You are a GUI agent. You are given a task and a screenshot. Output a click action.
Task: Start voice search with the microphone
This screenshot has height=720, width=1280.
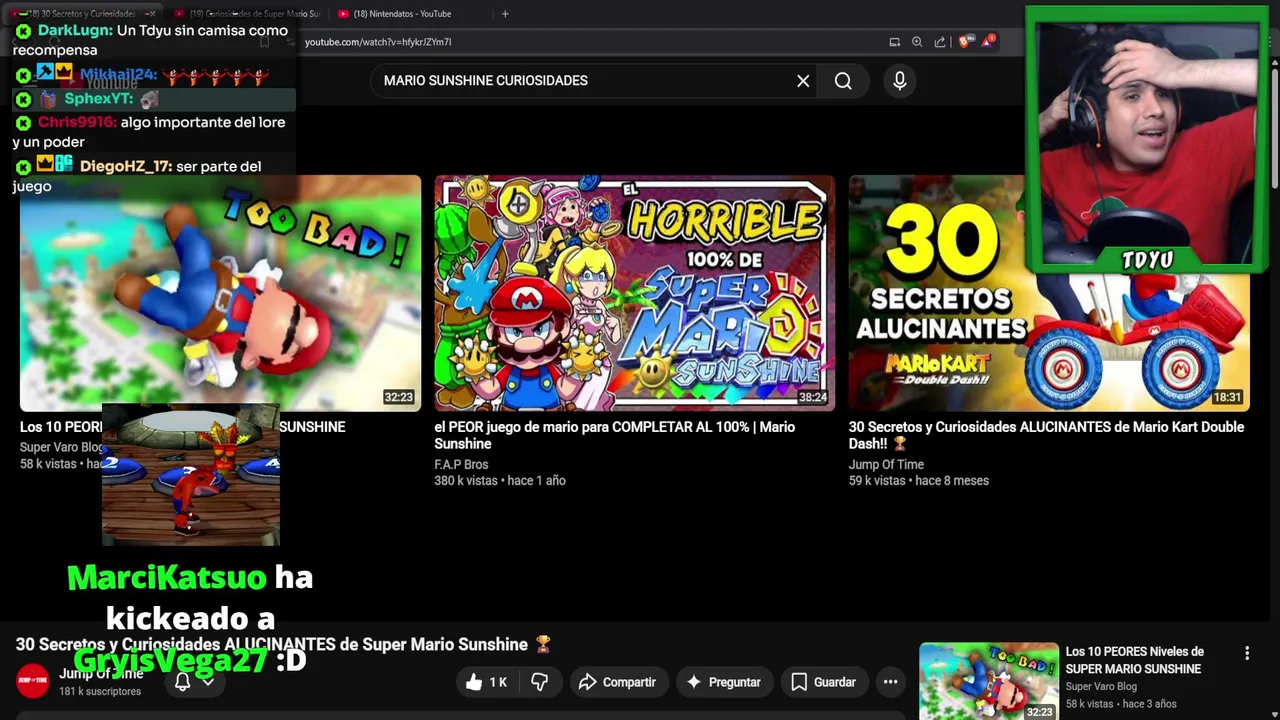[900, 81]
